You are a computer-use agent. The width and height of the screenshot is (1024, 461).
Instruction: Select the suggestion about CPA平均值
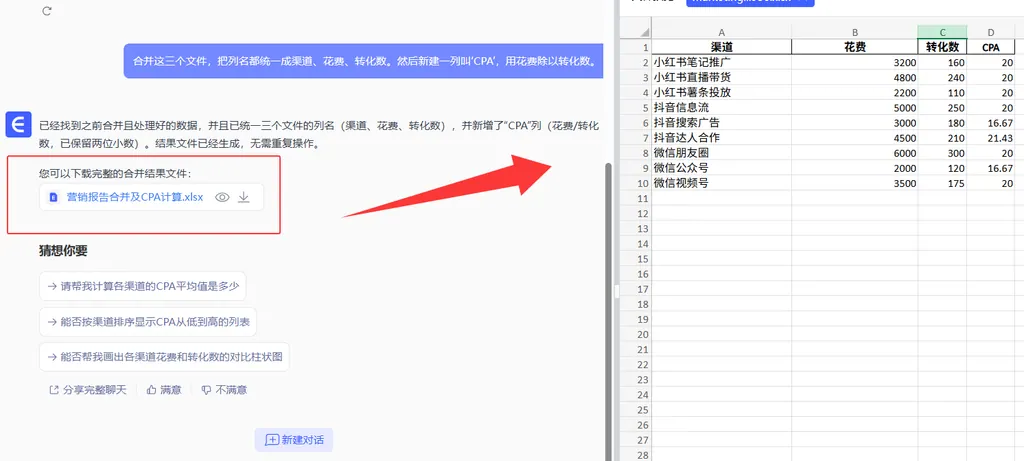coord(142,286)
